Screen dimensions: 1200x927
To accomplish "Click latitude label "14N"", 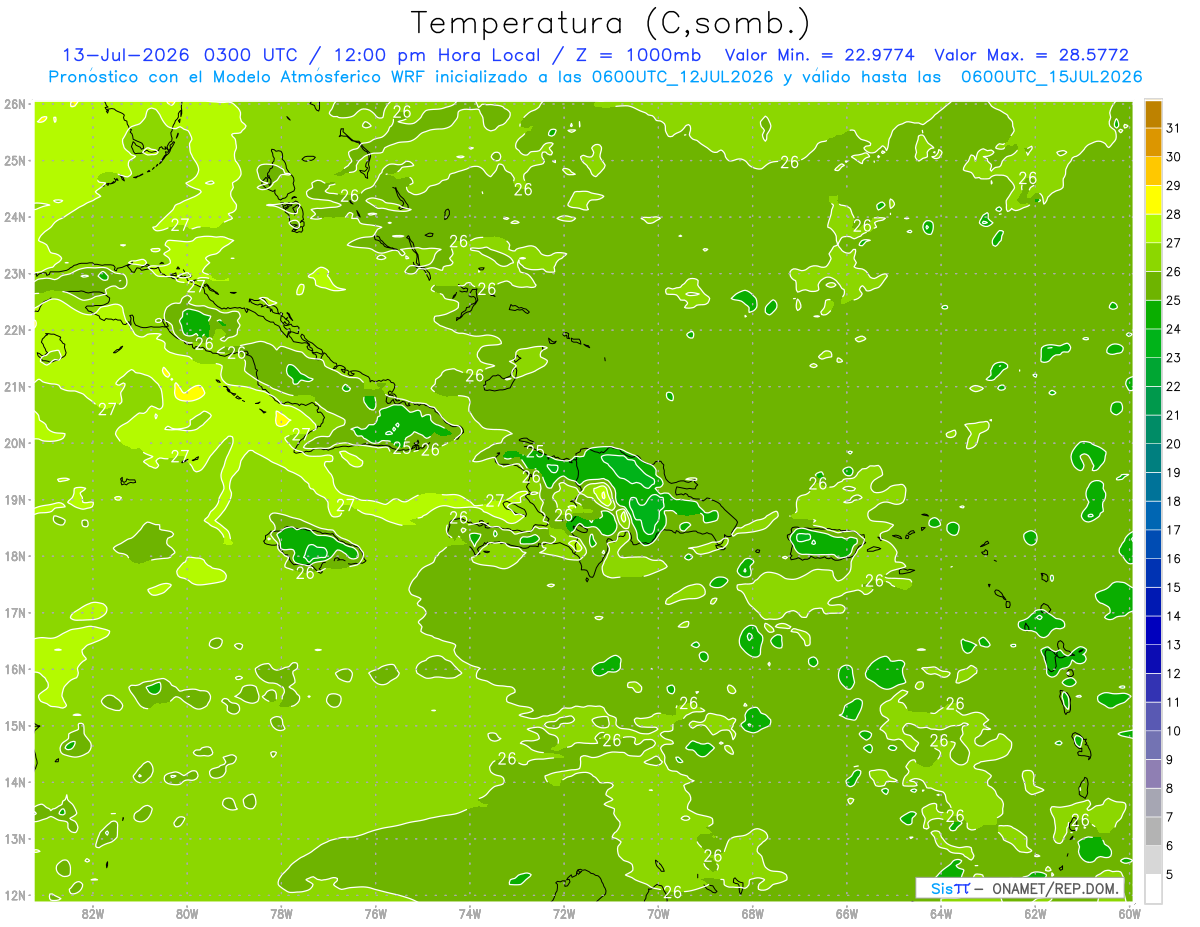I will coord(15,782).
